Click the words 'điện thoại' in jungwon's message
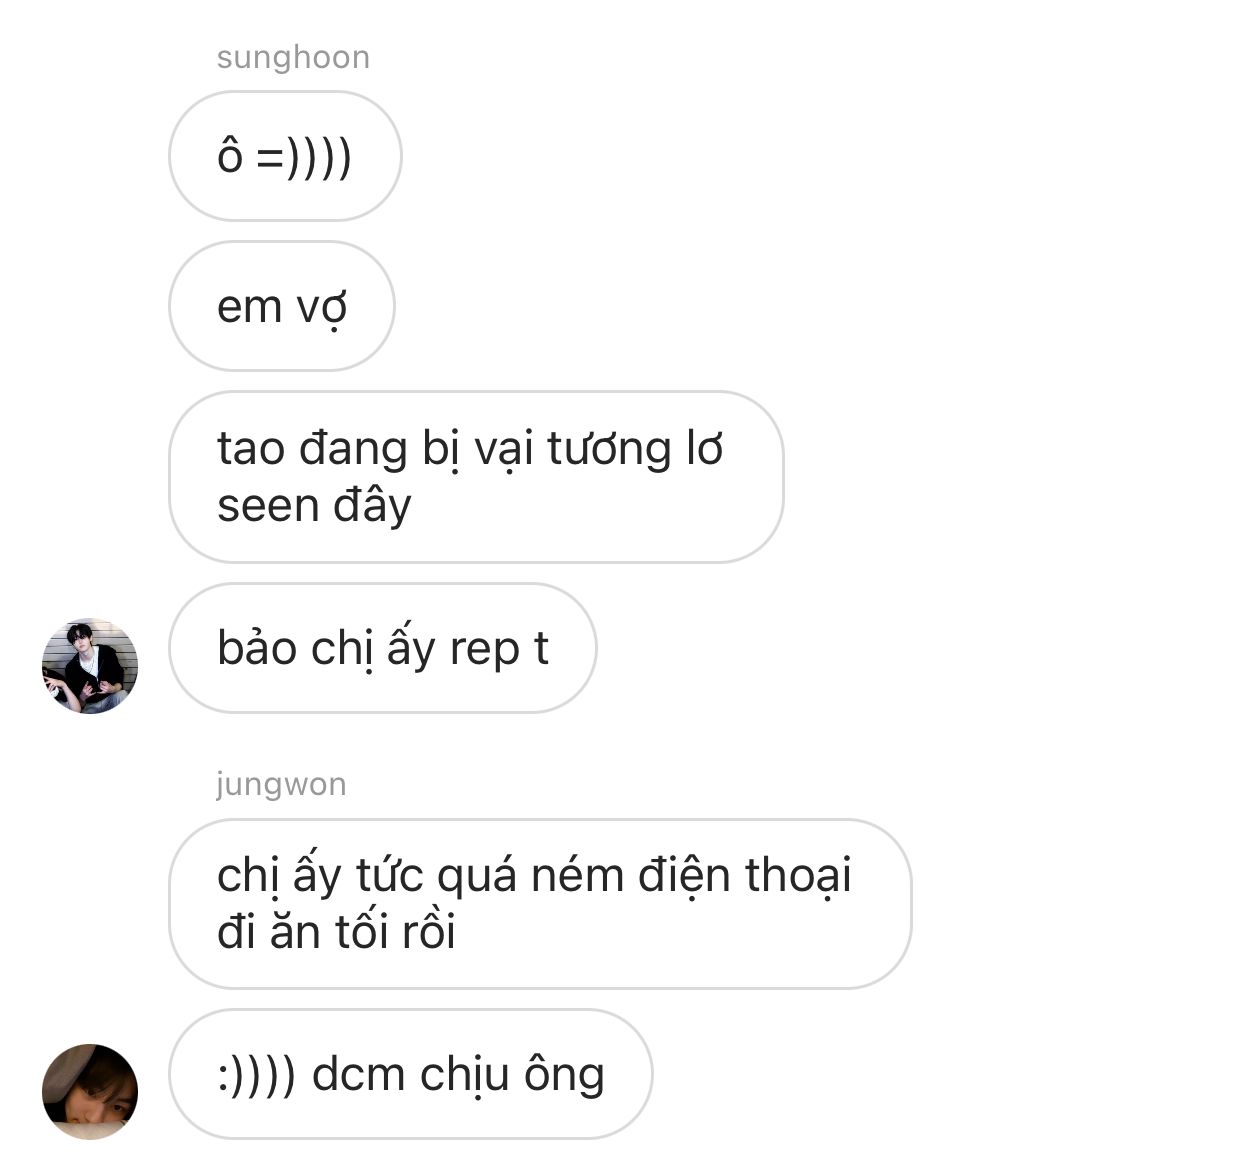This screenshot has width=1242, height=1176. click(x=745, y=875)
